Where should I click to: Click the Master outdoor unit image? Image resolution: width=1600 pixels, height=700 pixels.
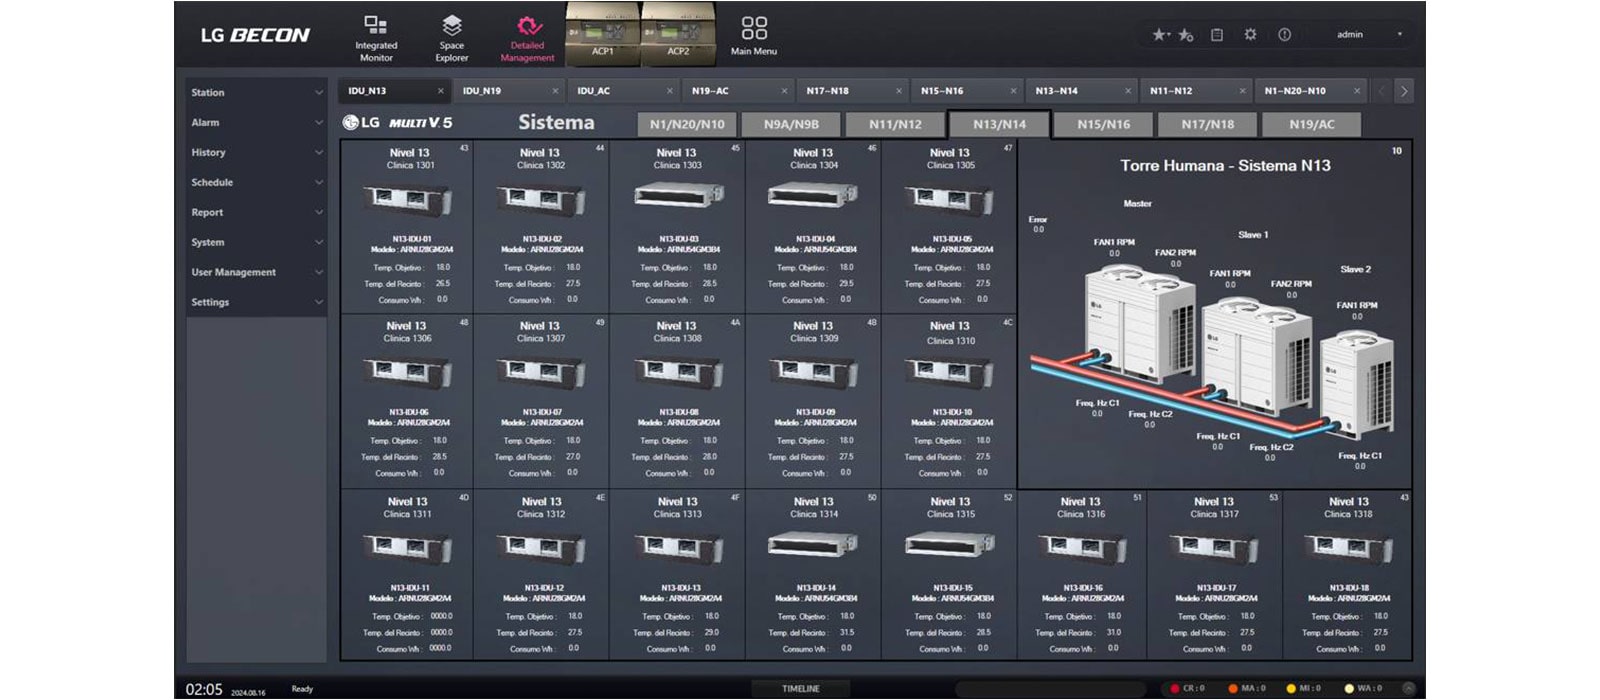(1139, 322)
